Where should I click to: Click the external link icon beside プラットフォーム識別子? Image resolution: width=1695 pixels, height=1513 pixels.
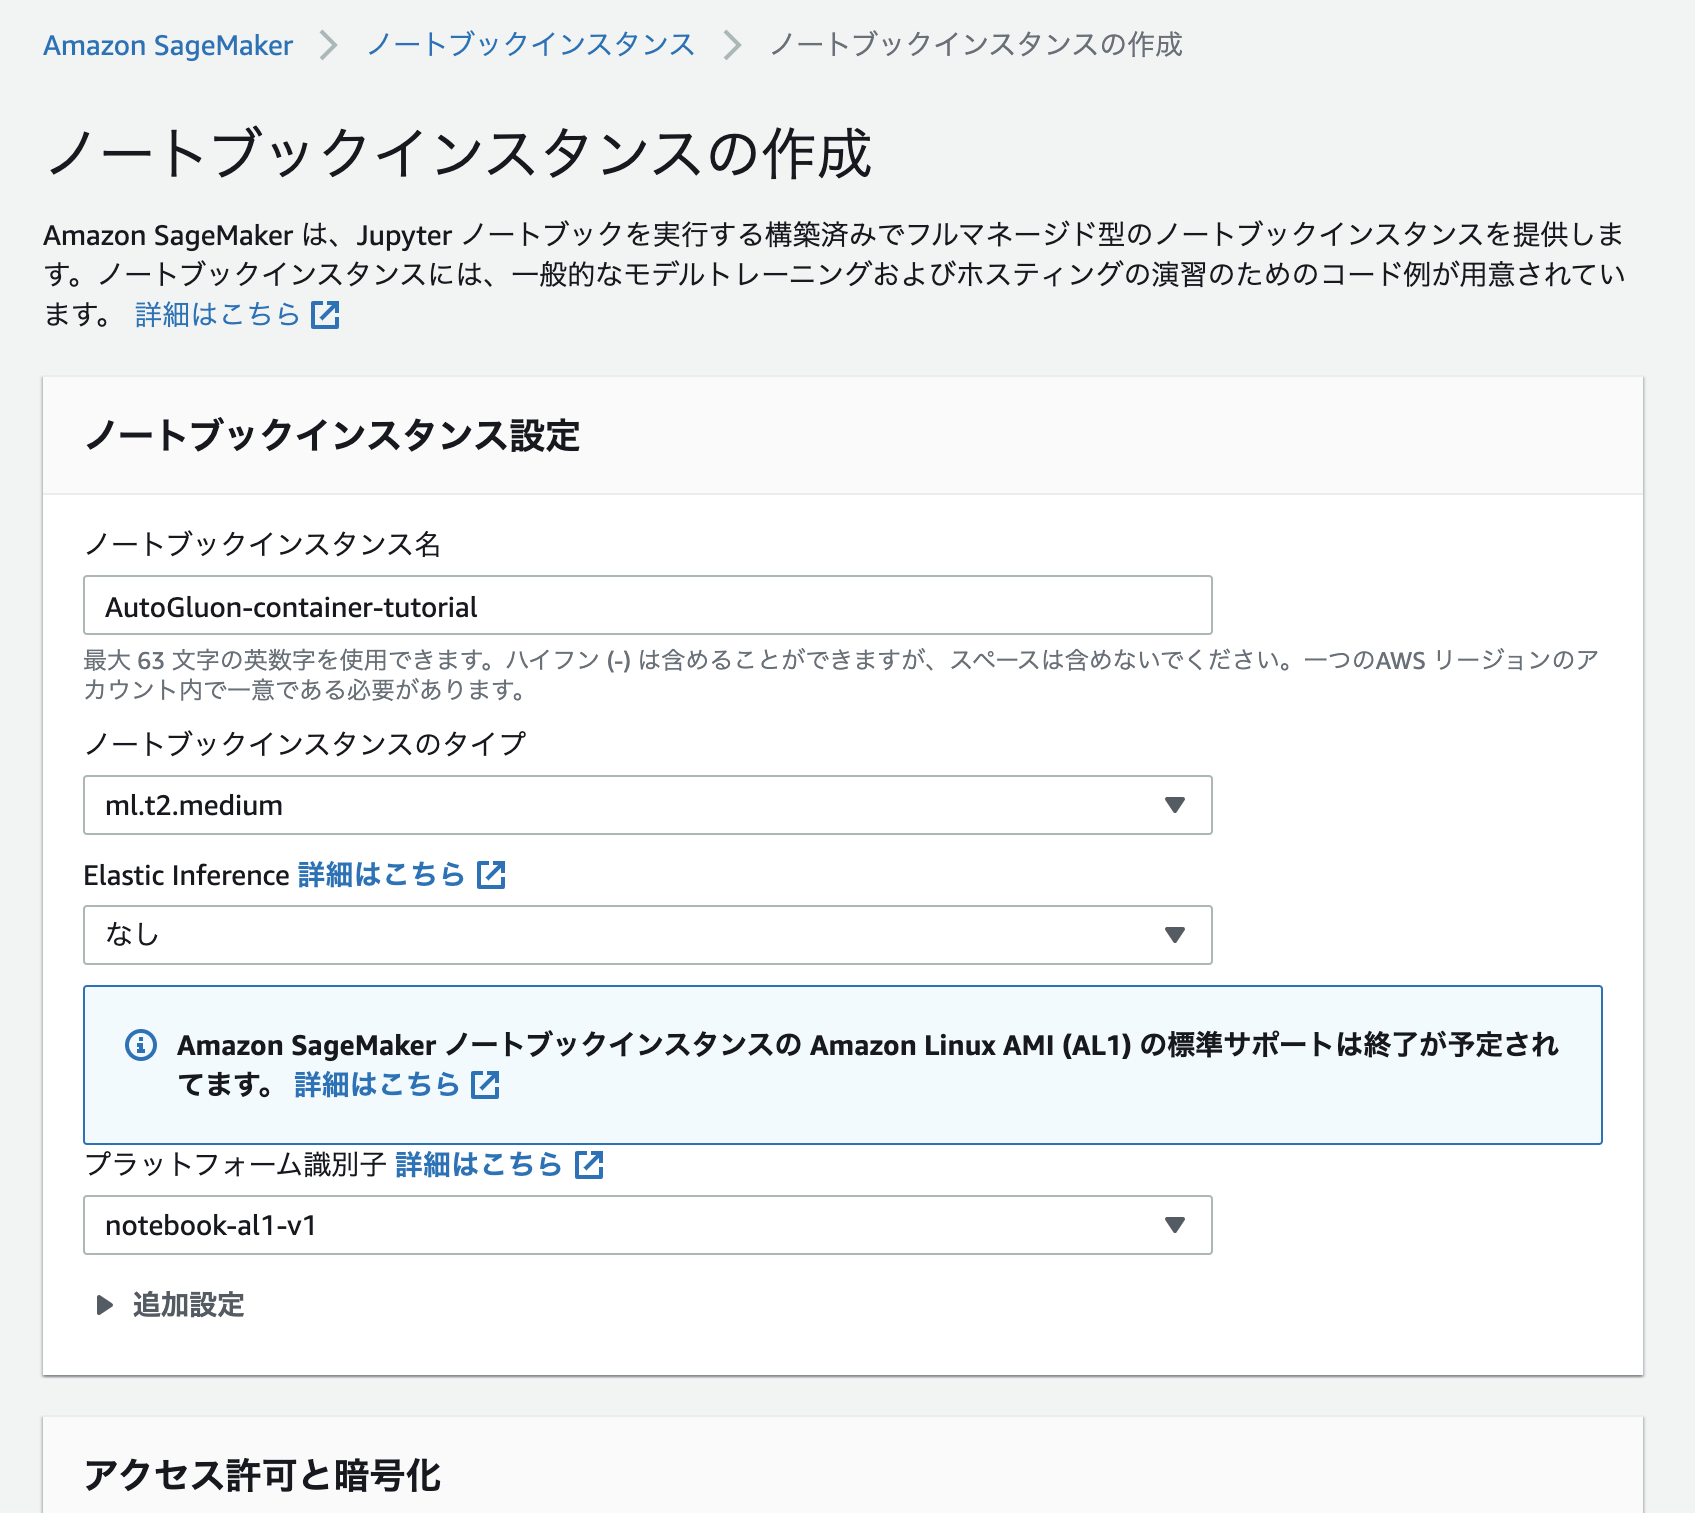coord(589,1165)
